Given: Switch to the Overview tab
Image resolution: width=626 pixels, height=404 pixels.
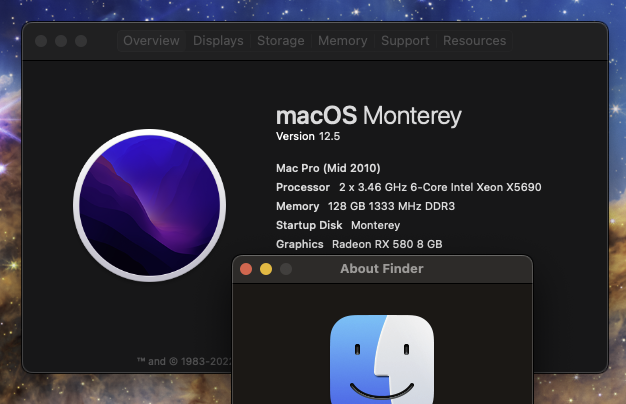Looking at the screenshot, I should 151,41.
